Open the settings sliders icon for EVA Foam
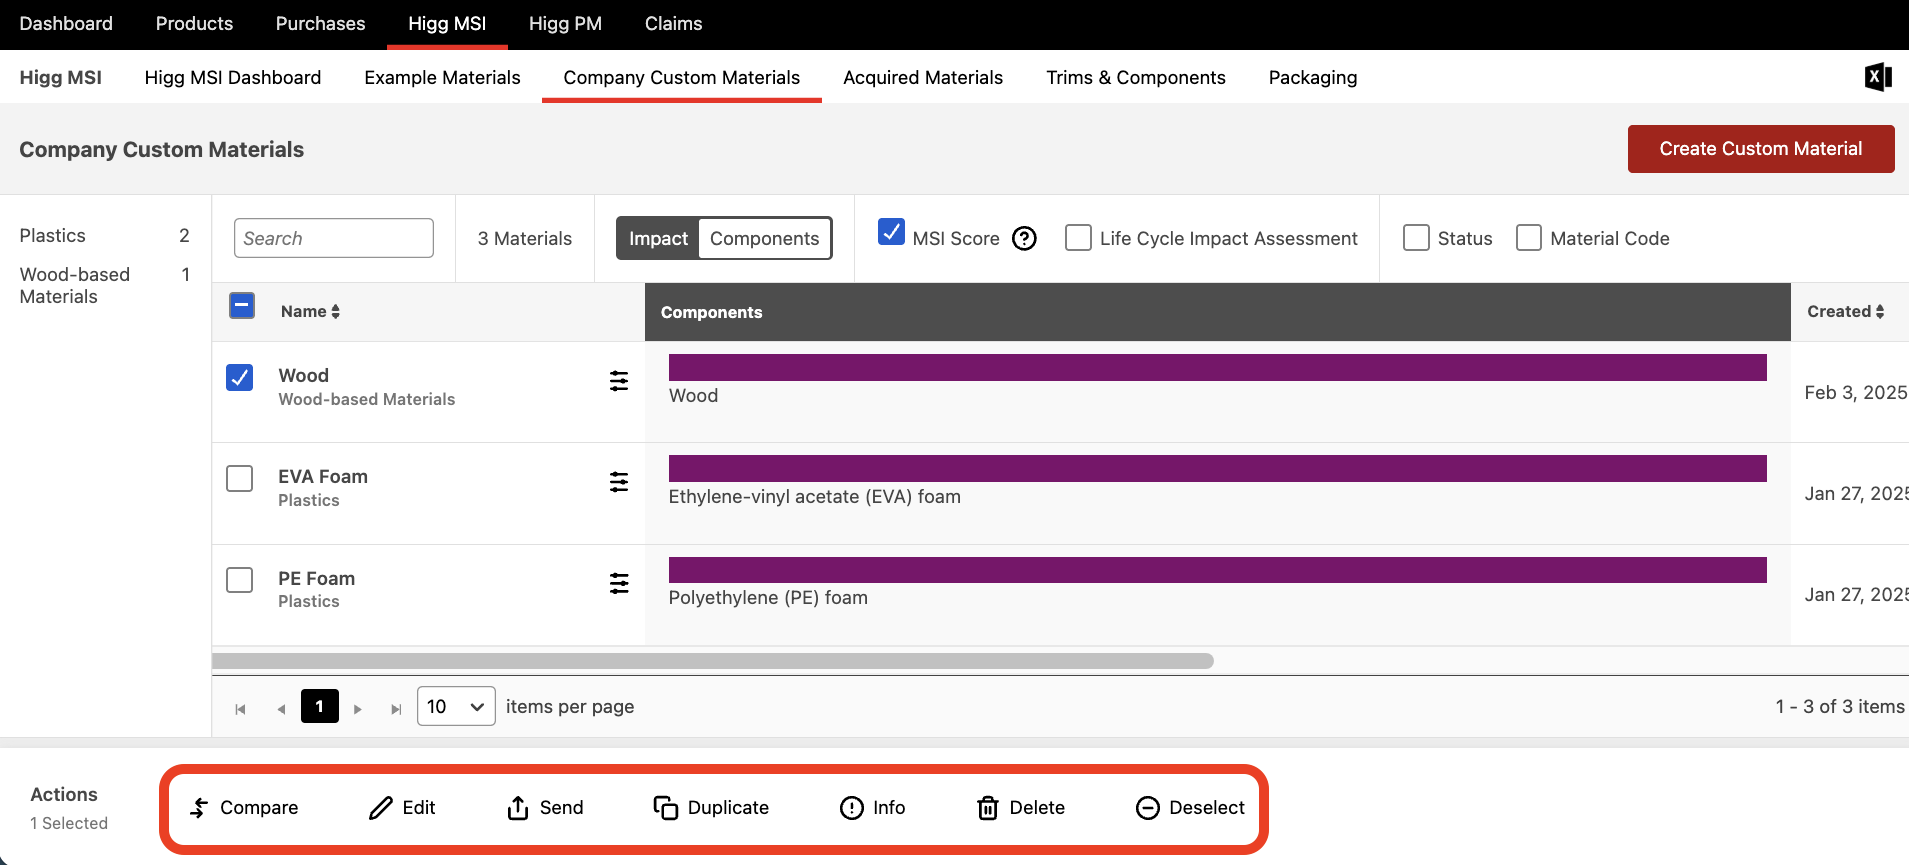This screenshot has height=865, width=1909. [x=619, y=482]
